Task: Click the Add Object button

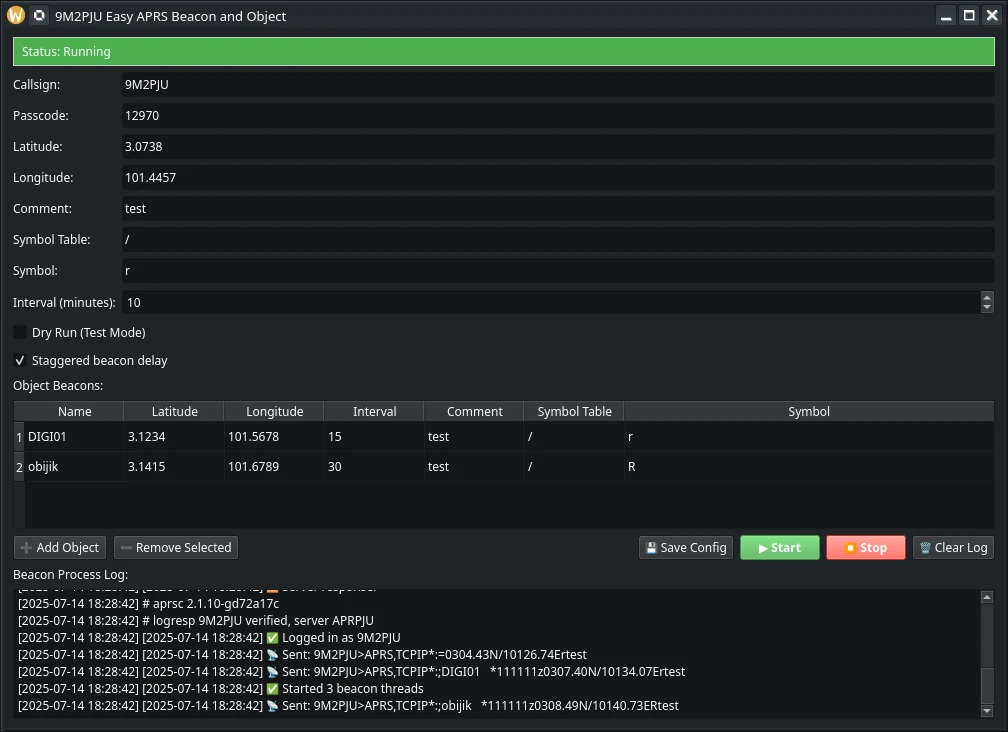Action: click(x=60, y=548)
